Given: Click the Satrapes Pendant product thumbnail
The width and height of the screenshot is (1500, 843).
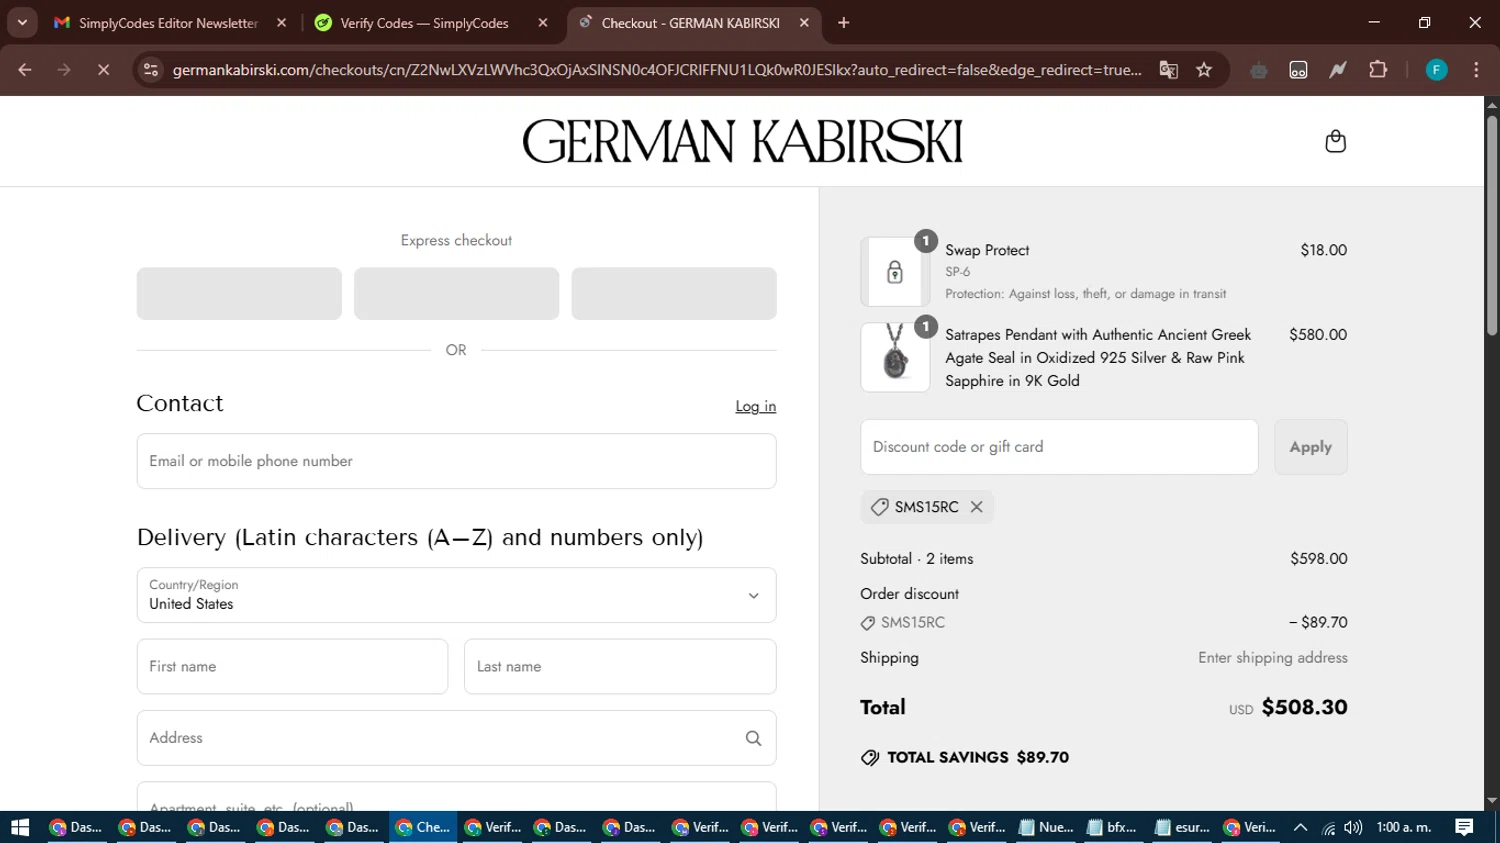Looking at the screenshot, I should tap(894, 357).
